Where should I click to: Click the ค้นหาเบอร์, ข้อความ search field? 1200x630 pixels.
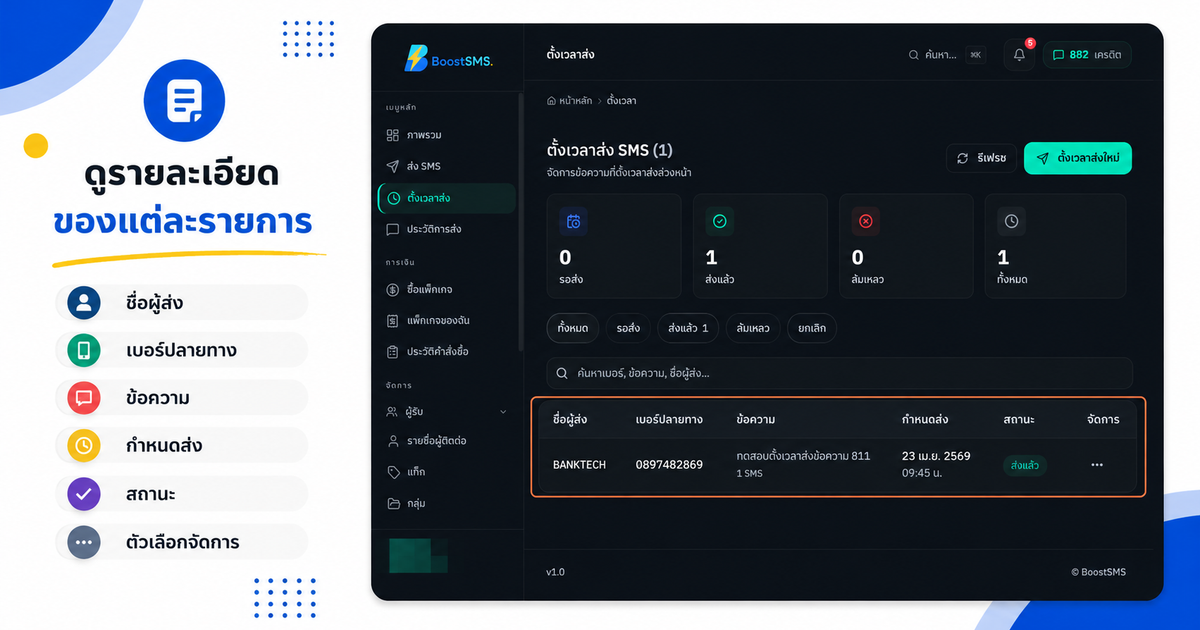click(840, 373)
